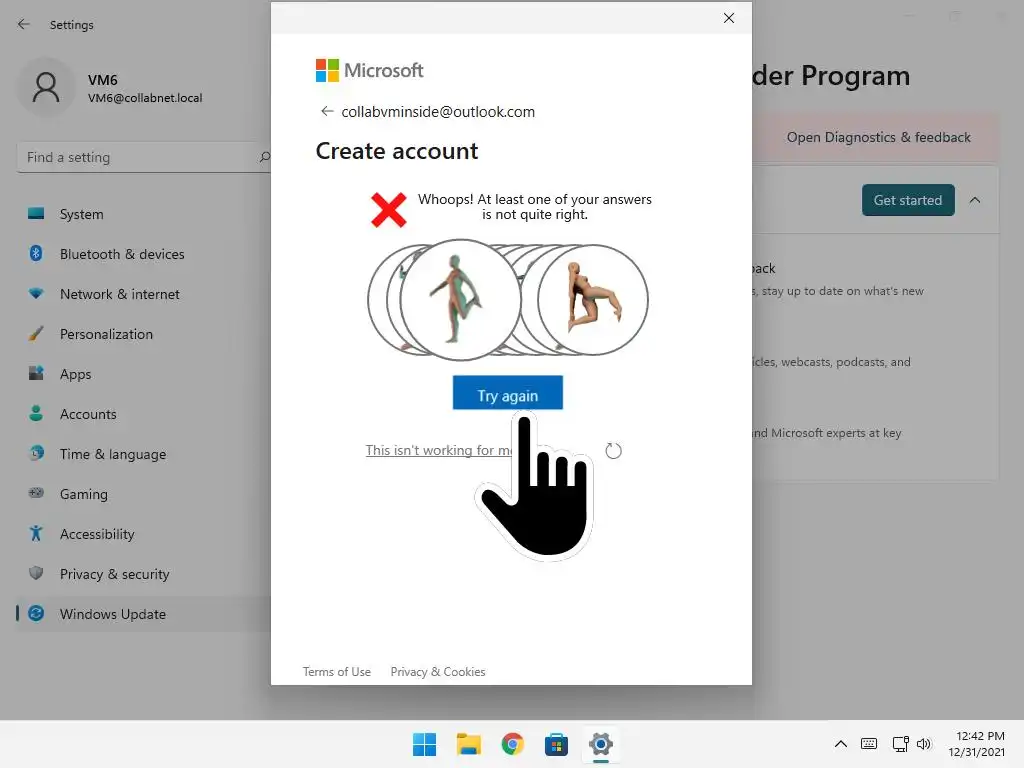1024x768 pixels.
Task: Click the Accounts person icon
Action: (x=36, y=413)
